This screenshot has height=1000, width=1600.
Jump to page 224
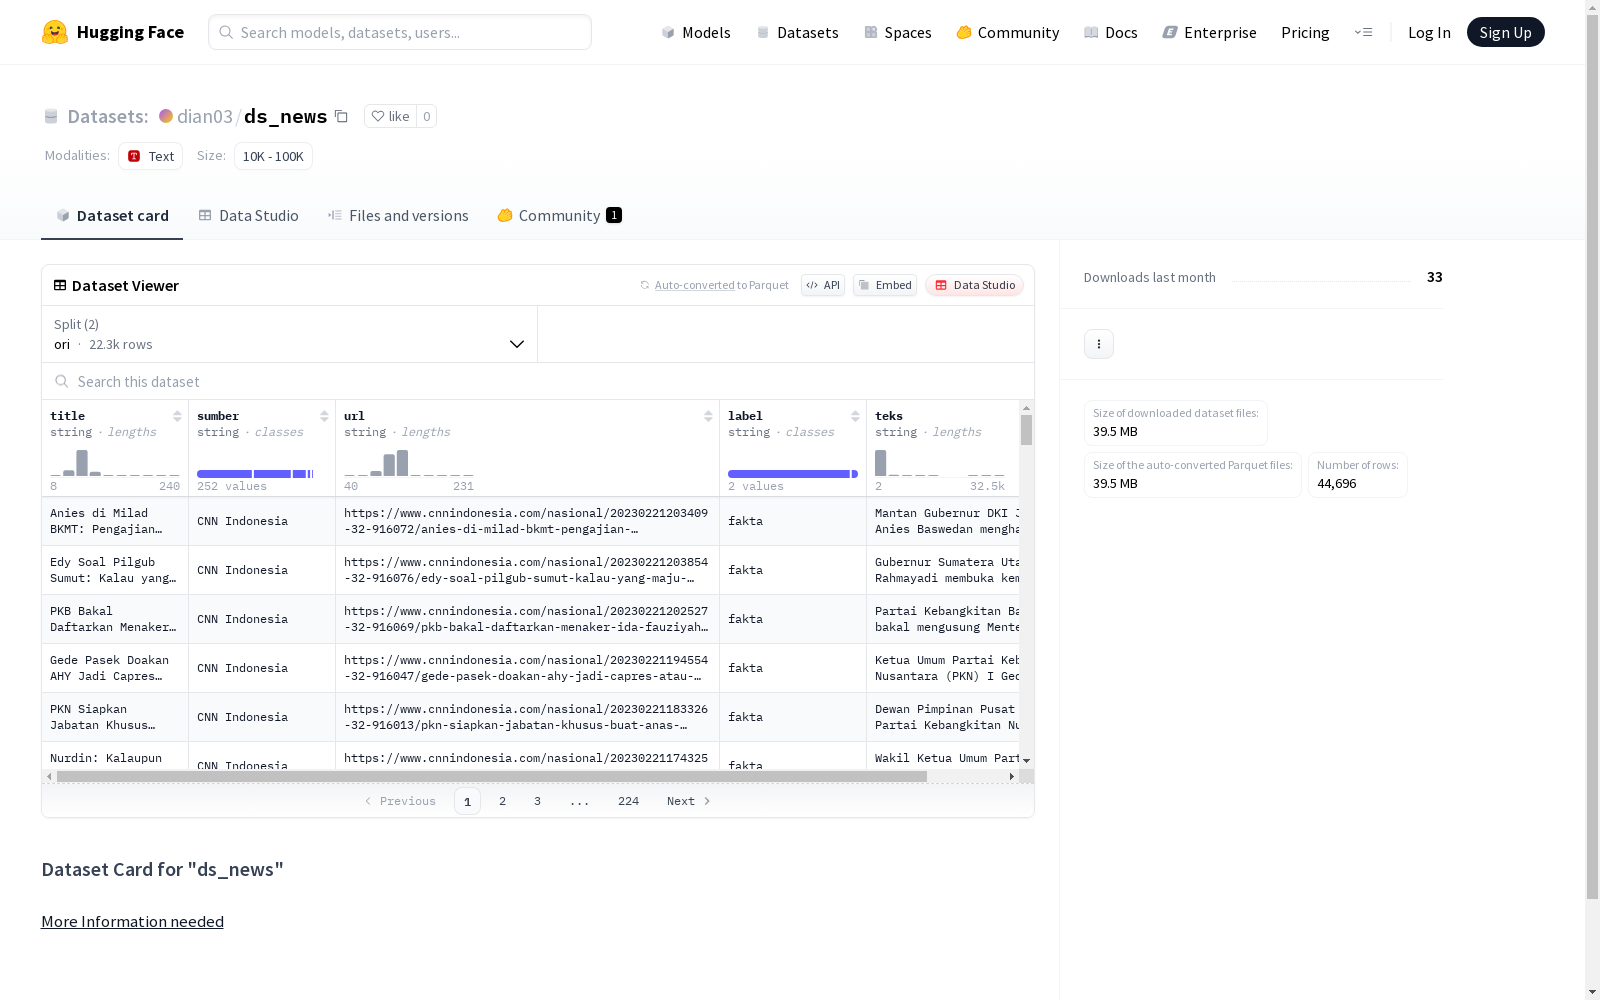pos(628,801)
